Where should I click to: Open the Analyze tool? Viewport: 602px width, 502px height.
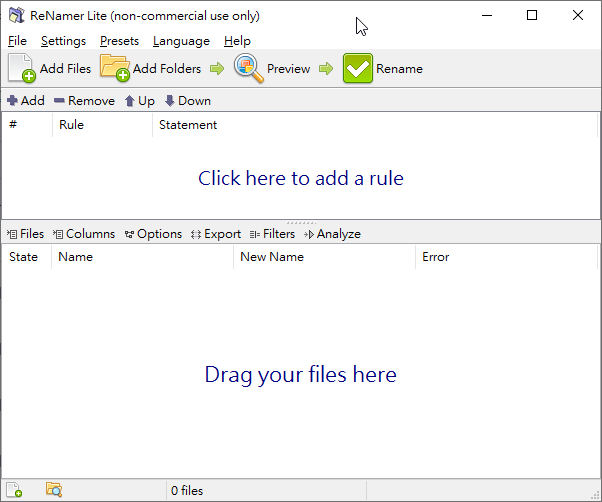(x=332, y=234)
